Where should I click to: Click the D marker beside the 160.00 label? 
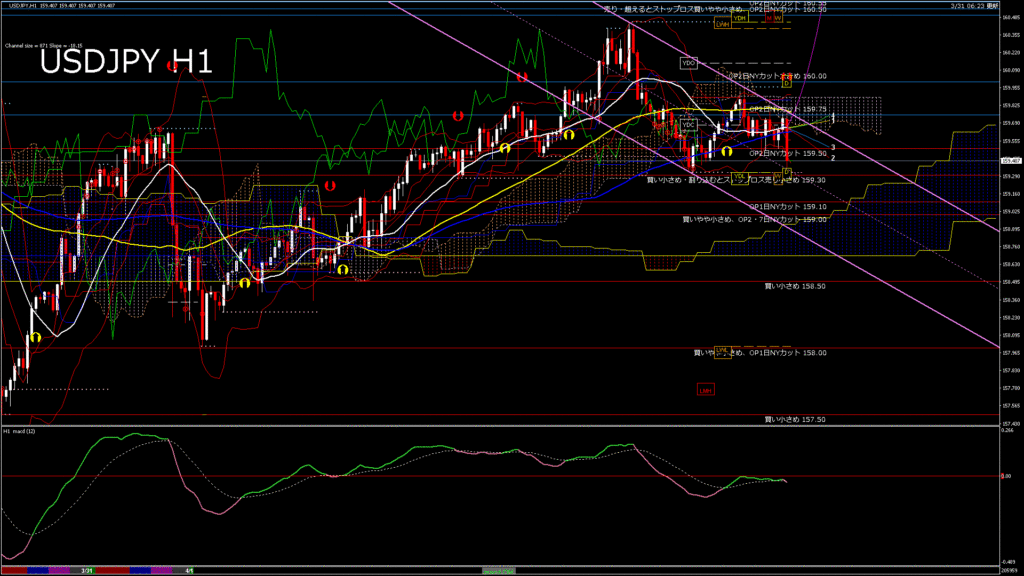[787, 83]
